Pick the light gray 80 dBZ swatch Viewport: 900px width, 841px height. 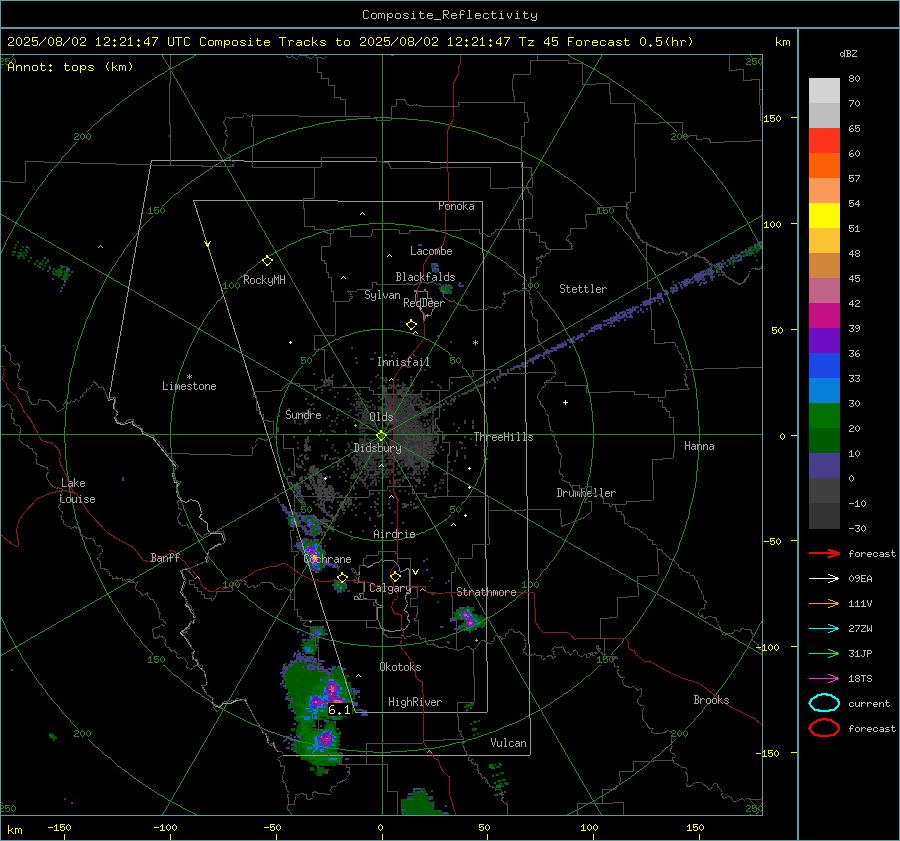tap(824, 91)
